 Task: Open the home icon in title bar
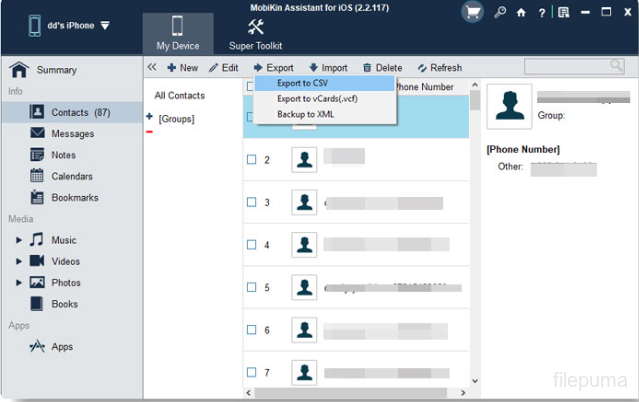click(x=521, y=13)
